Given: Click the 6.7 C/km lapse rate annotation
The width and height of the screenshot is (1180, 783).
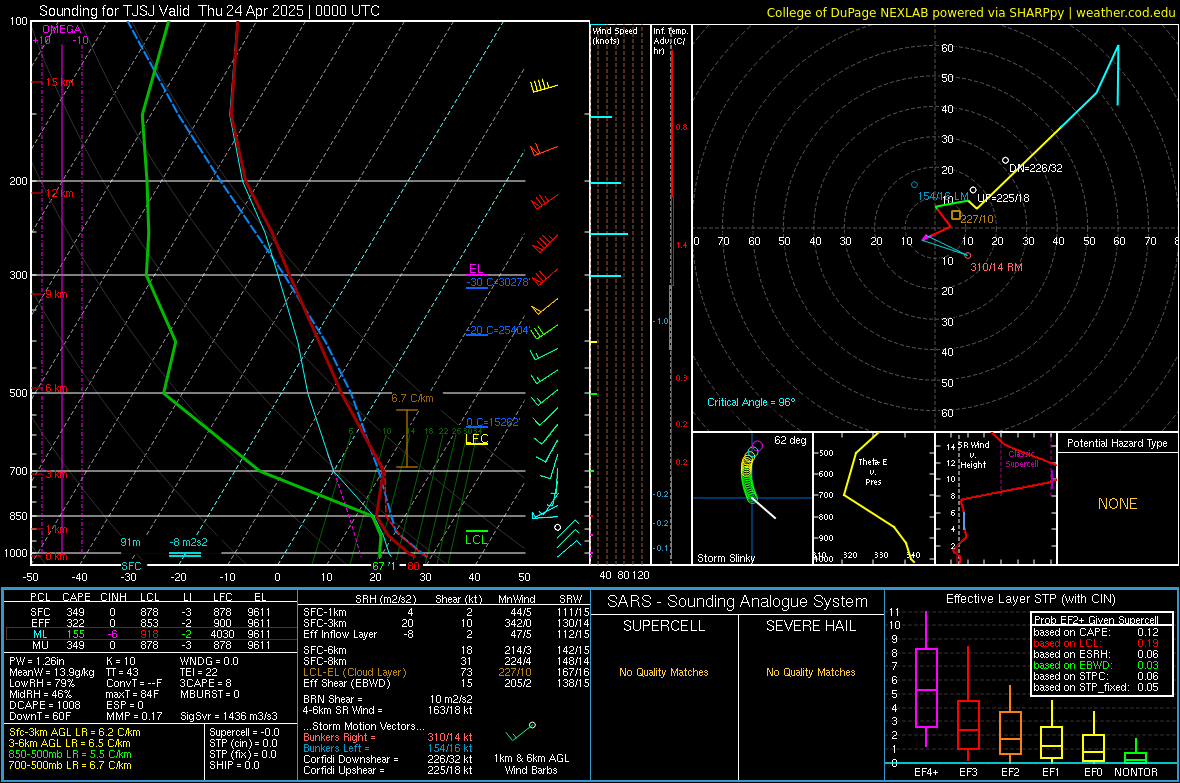Looking at the screenshot, I should click(412, 398).
